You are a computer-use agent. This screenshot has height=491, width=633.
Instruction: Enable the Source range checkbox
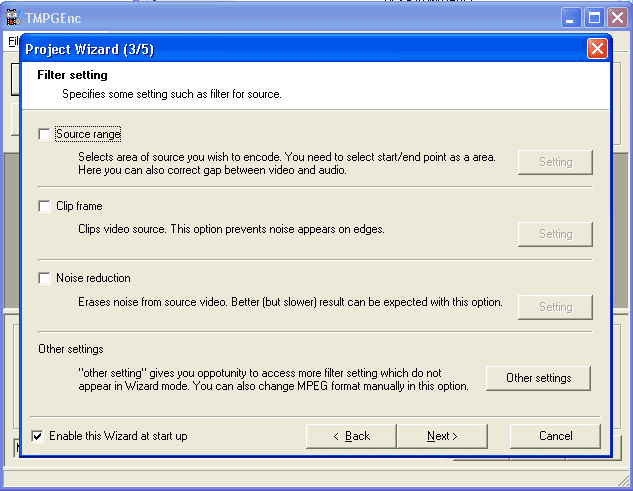pyautogui.click(x=44, y=134)
